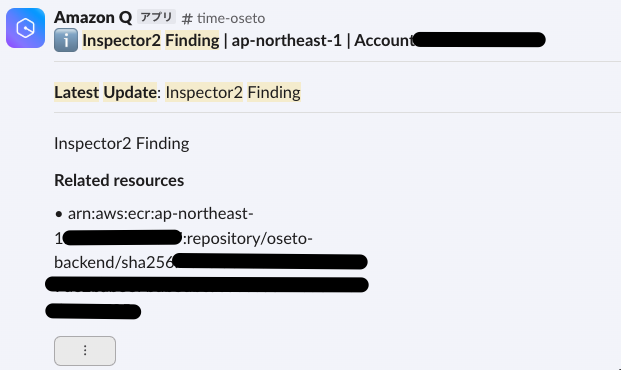The height and width of the screenshot is (370, 621).
Task: Click the アプリ app badge
Action: 156,17
